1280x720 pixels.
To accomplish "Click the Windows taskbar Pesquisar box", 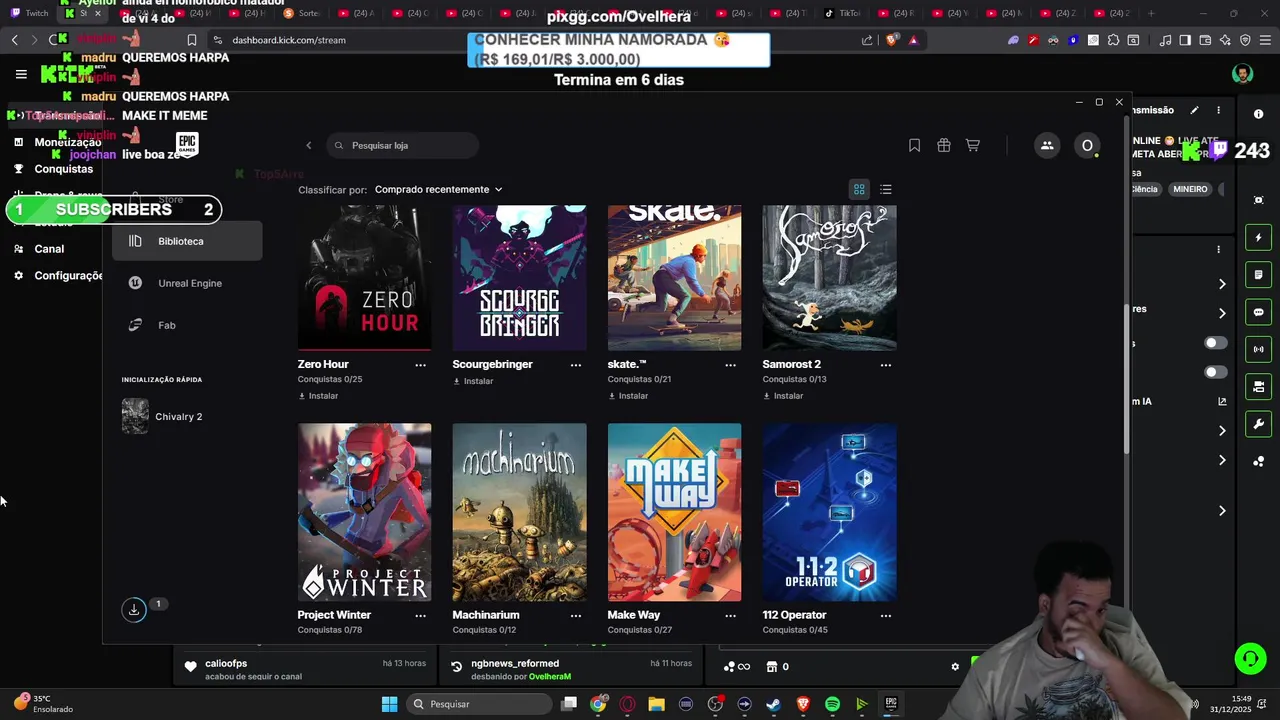I will point(481,704).
